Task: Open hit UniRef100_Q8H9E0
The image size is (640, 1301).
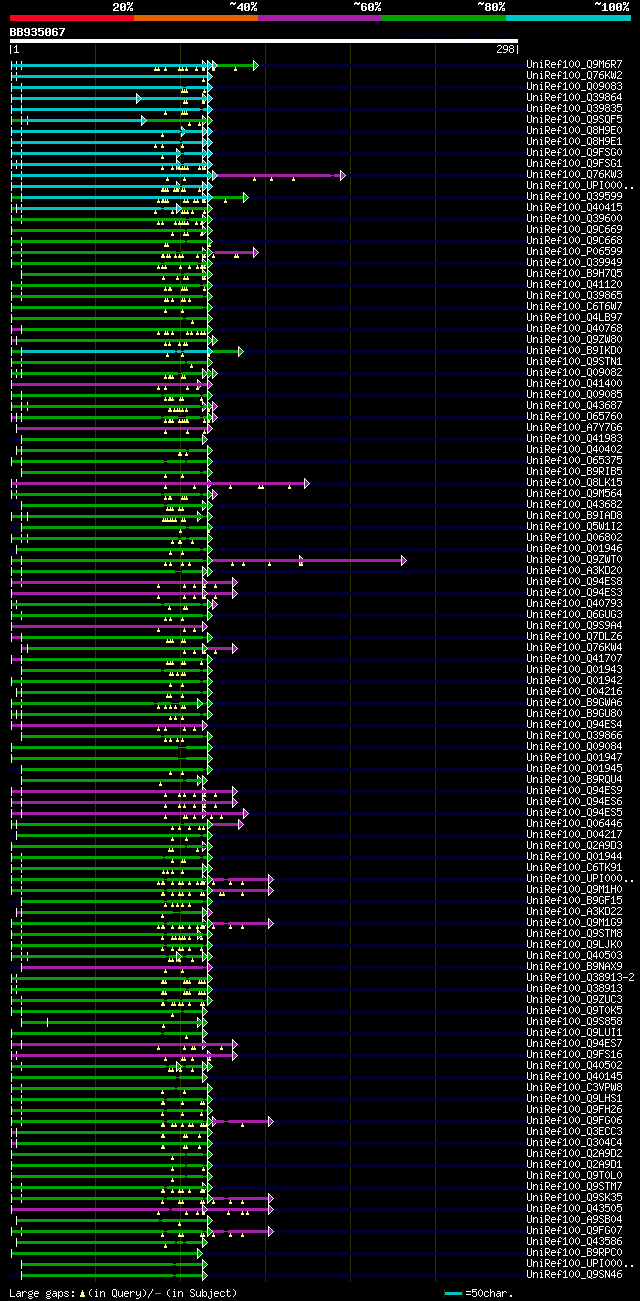Action: coord(574,131)
